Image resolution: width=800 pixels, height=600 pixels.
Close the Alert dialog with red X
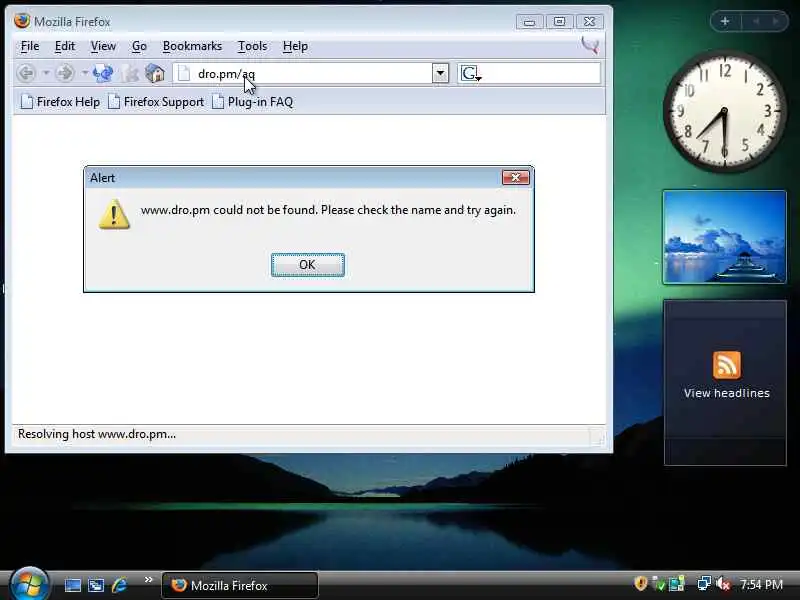click(516, 178)
